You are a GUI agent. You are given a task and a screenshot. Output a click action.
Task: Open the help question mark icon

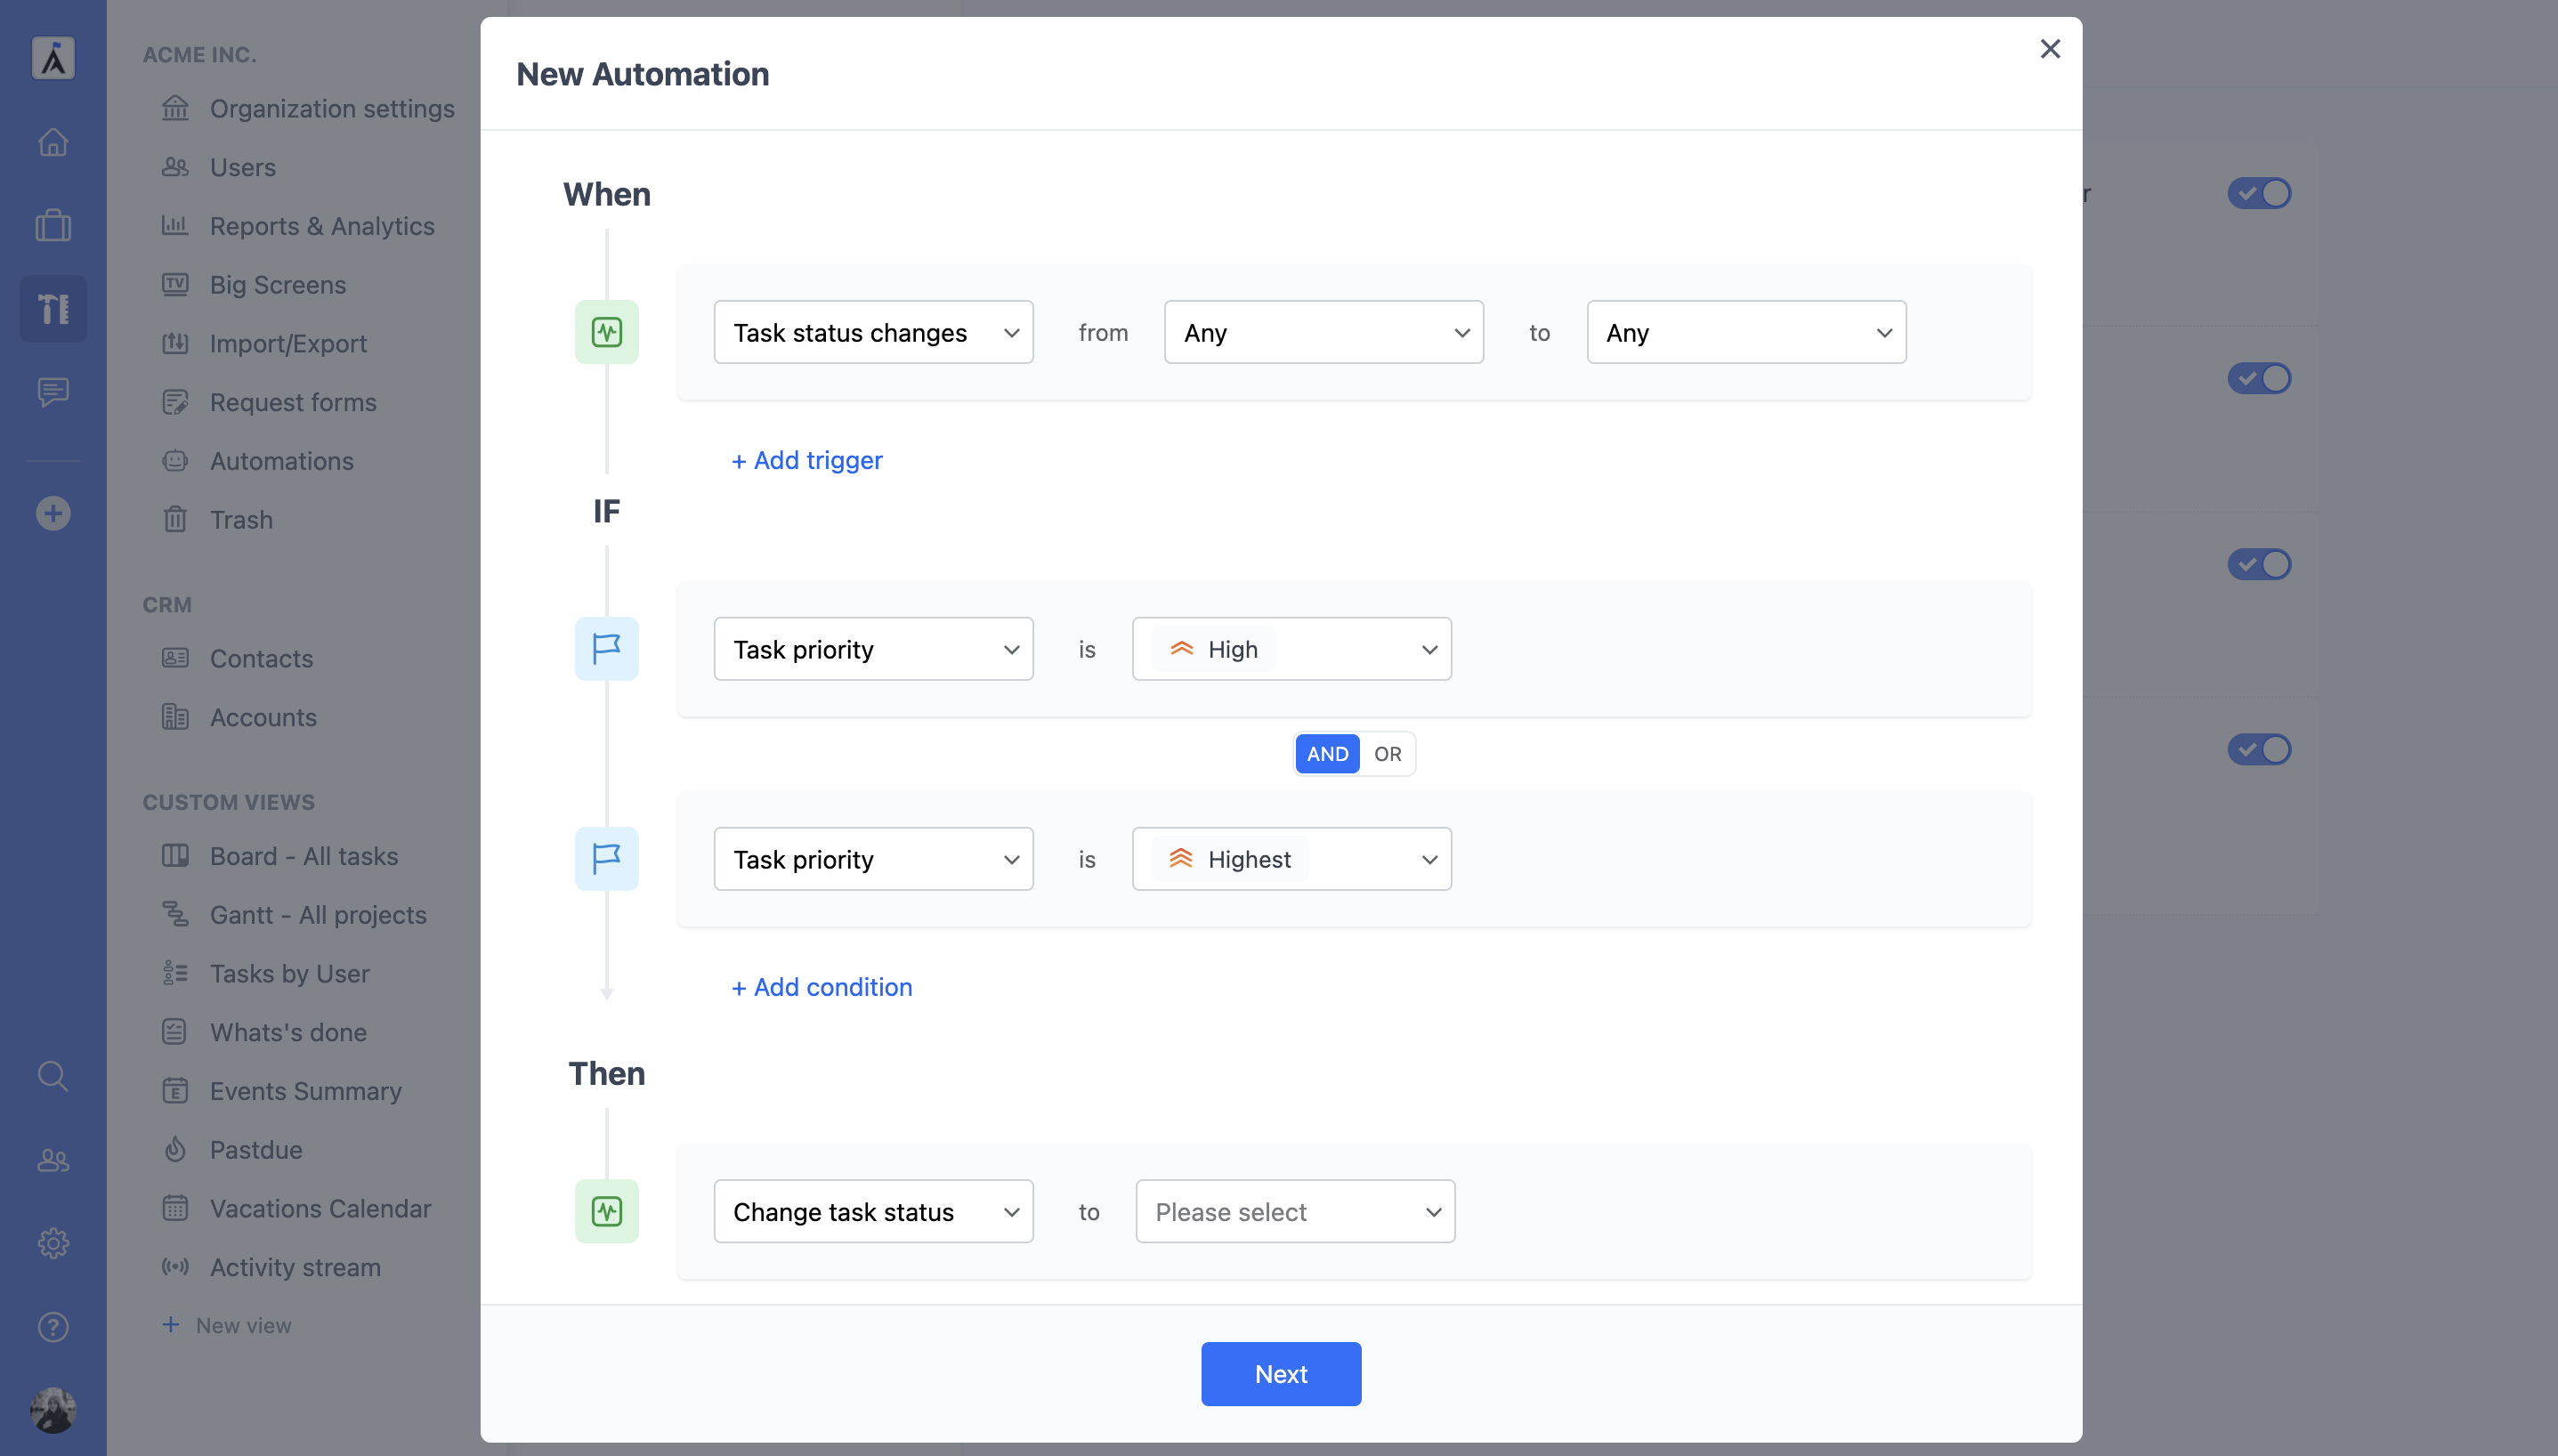click(53, 1326)
